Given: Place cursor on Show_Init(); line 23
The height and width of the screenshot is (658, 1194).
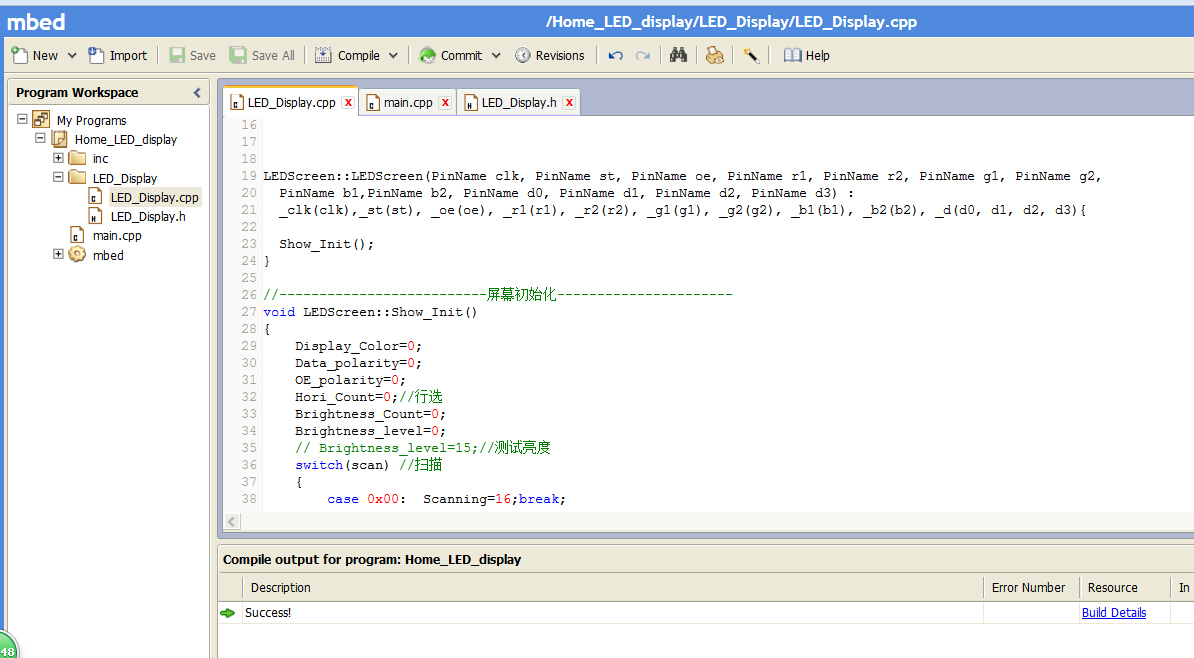Looking at the screenshot, I should (x=326, y=244).
